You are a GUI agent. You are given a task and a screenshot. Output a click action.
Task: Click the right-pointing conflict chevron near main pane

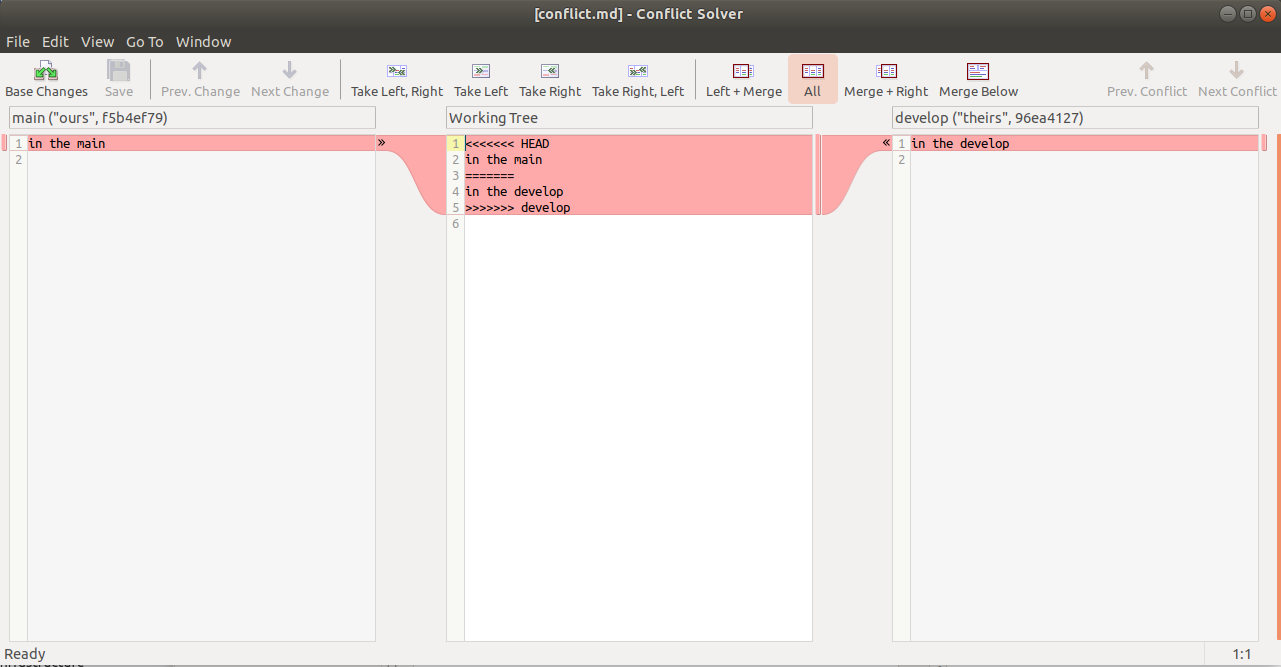point(381,142)
